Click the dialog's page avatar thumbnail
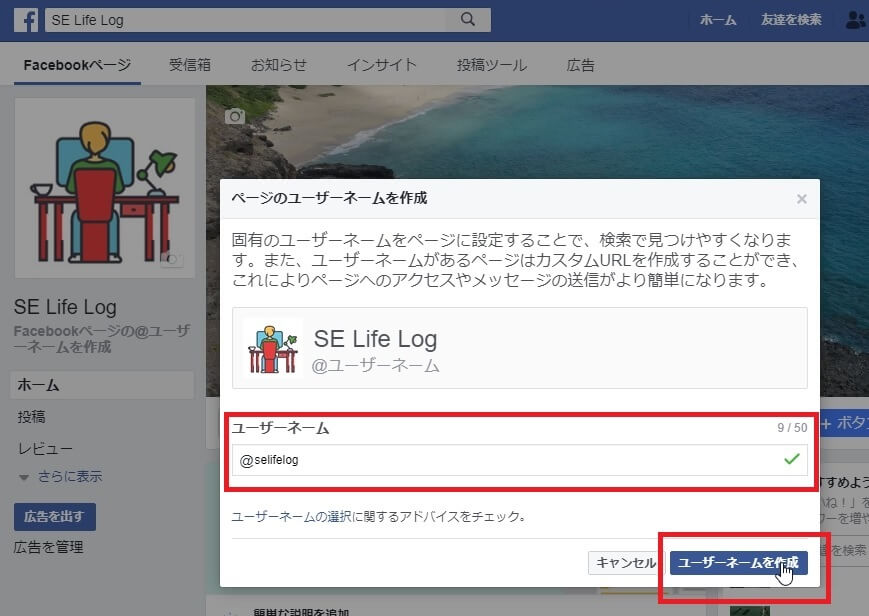The width and height of the screenshot is (869, 616). click(x=272, y=347)
